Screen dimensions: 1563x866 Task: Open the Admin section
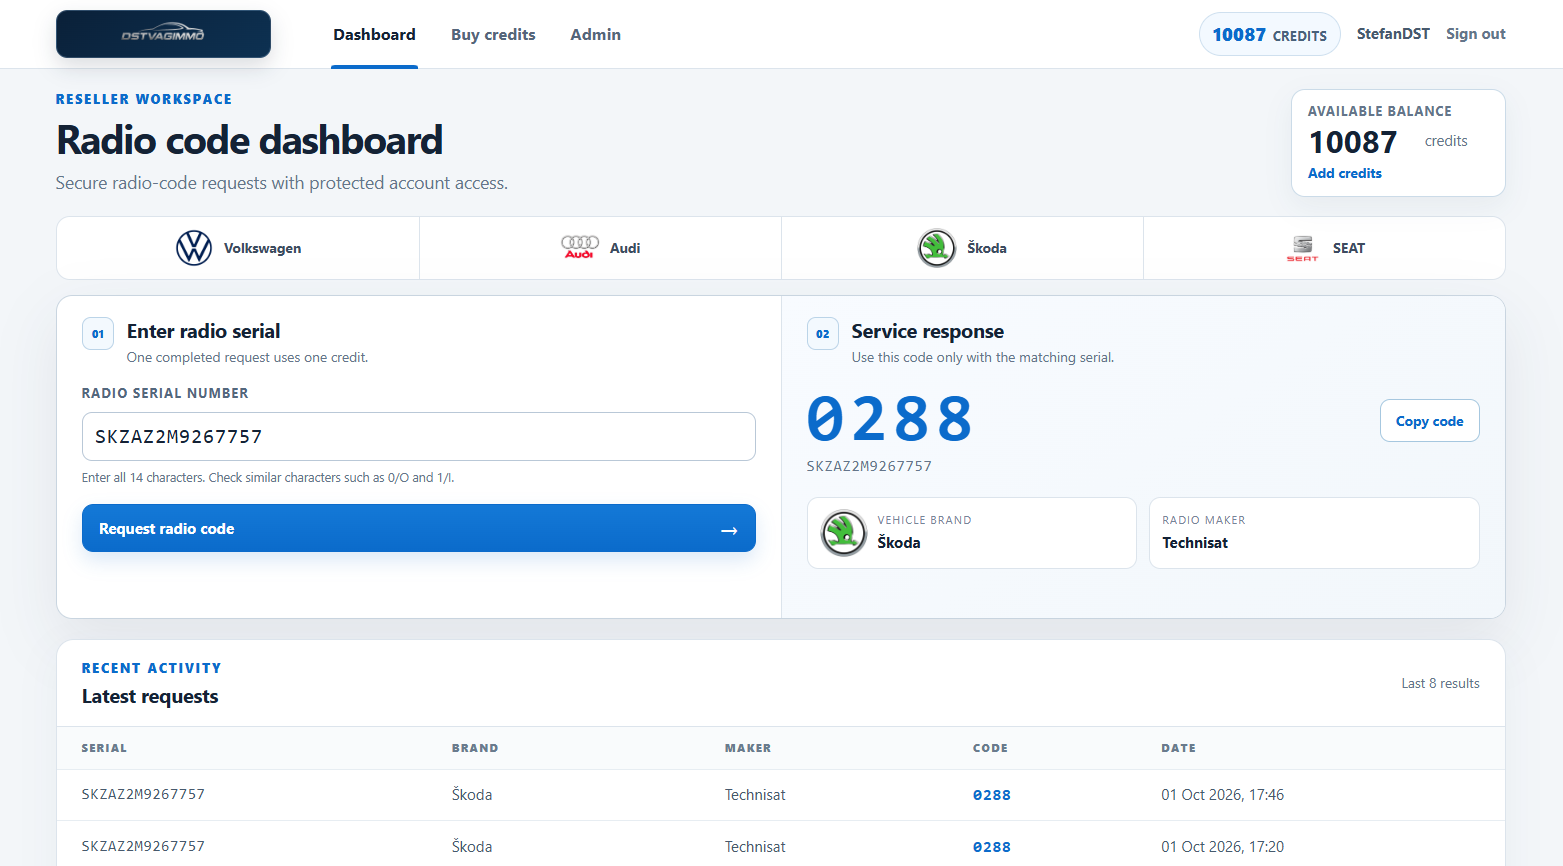tap(595, 34)
